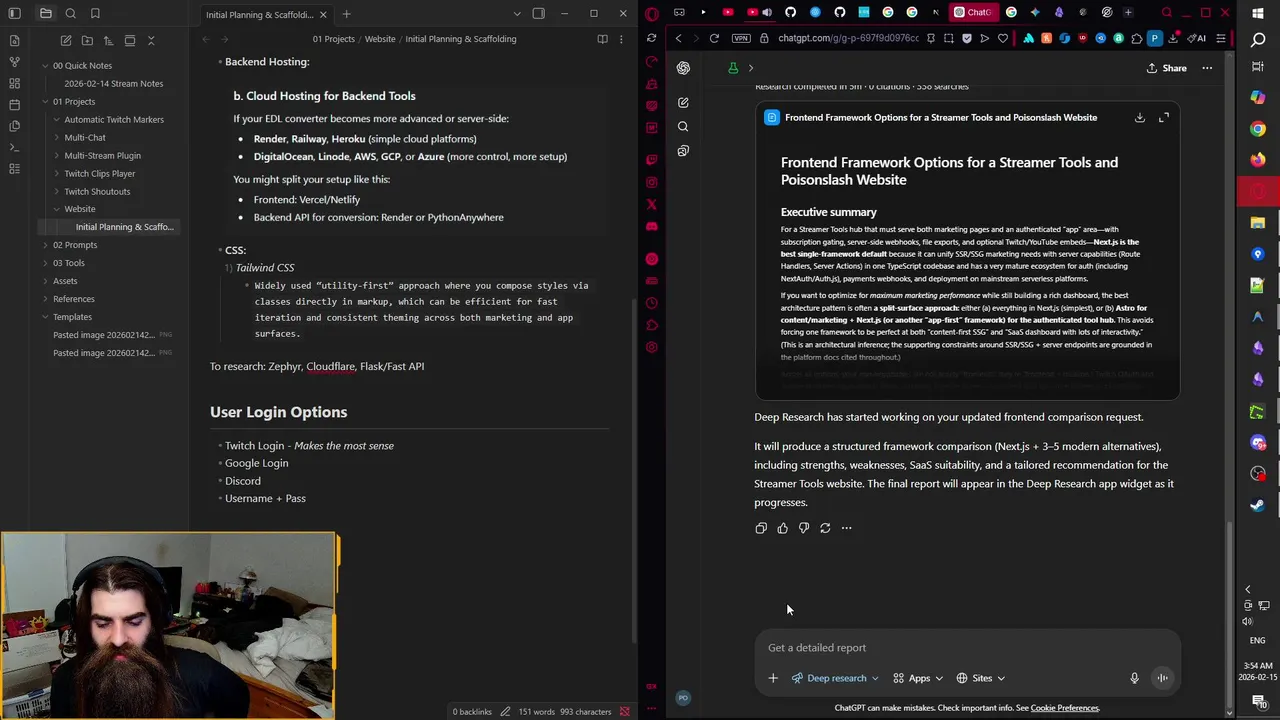Image resolution: width=1280 pixels, height=720 pixels.
Task: Switch to ChatGPT browser tab
Action: (972, 12)
